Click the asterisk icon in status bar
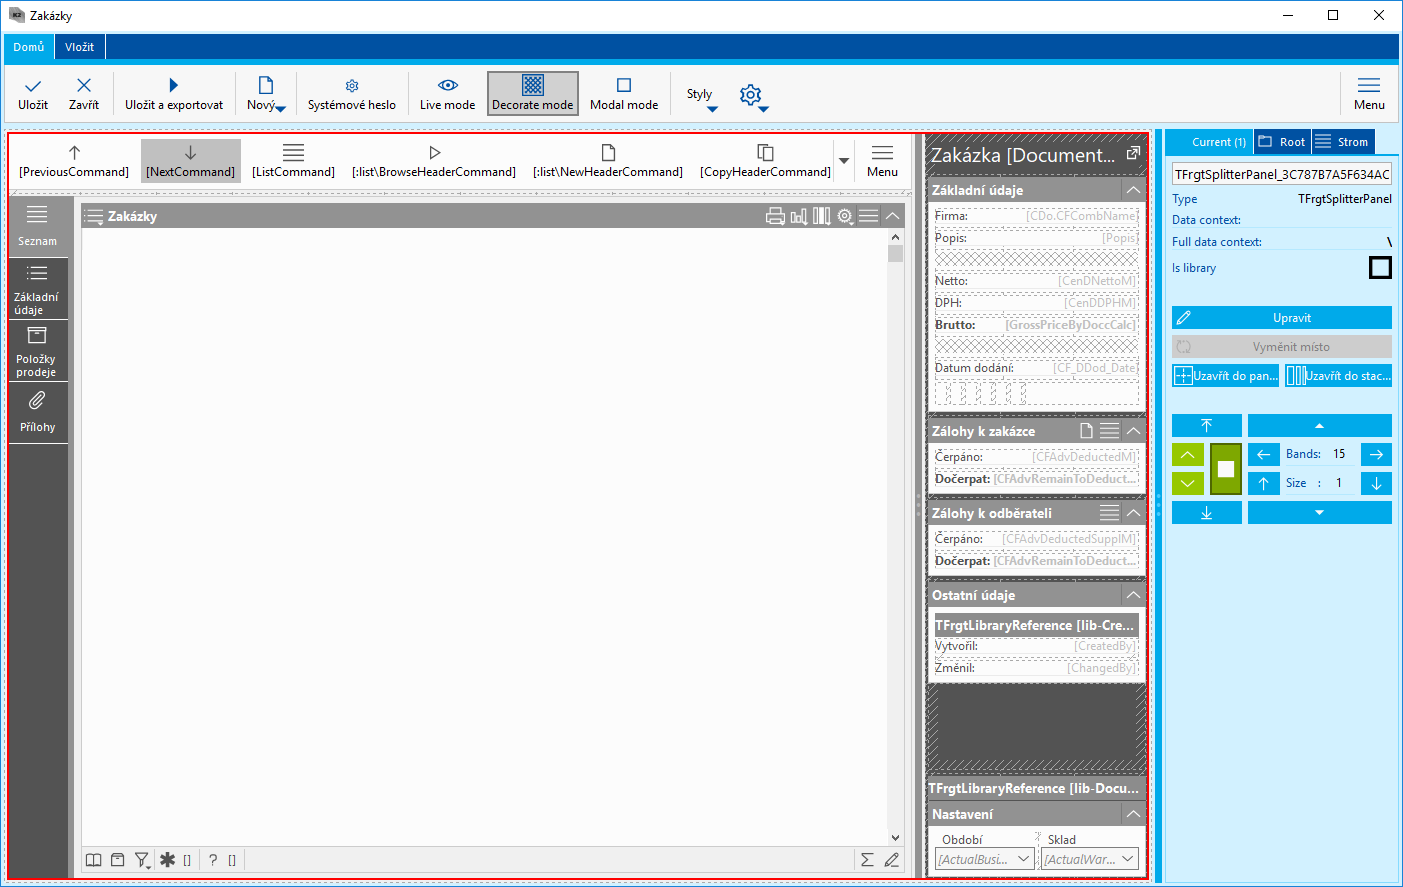Image resolution: width=1403 pixels, height=887 pixels. pyautogui.click(x=167, y=860)
